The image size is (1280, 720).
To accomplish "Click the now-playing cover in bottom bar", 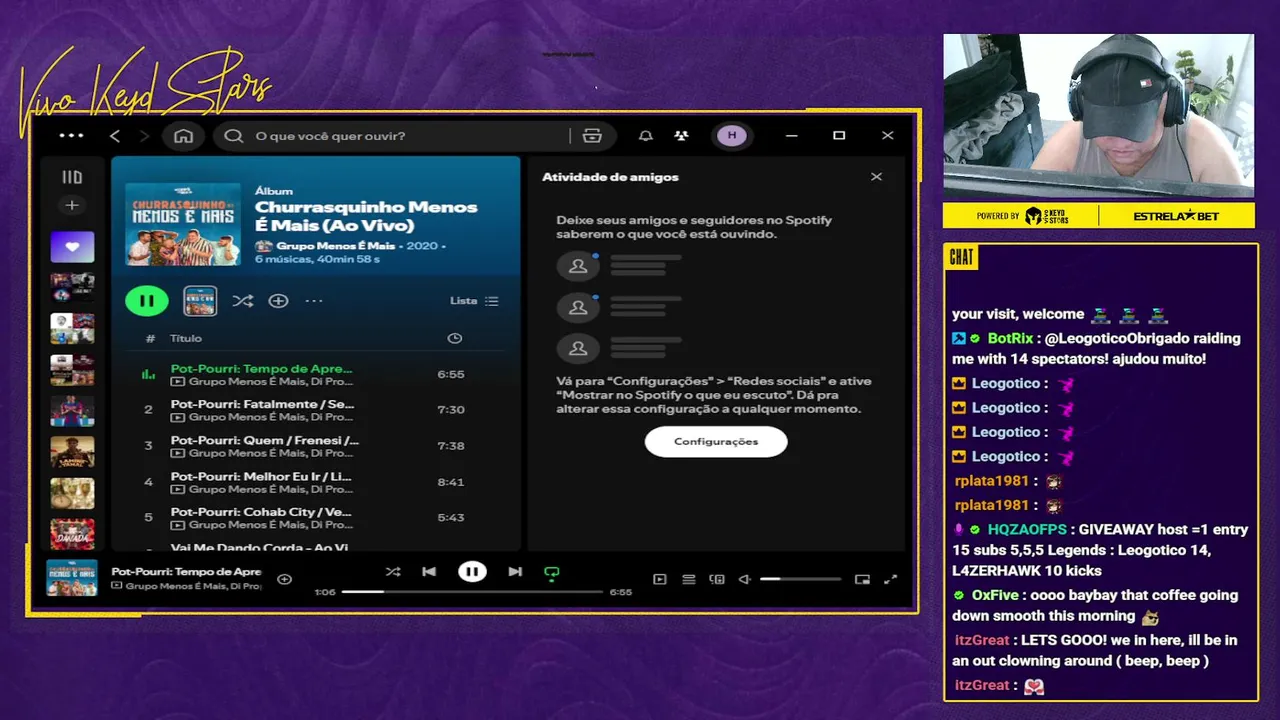I will tap(72, 578).
